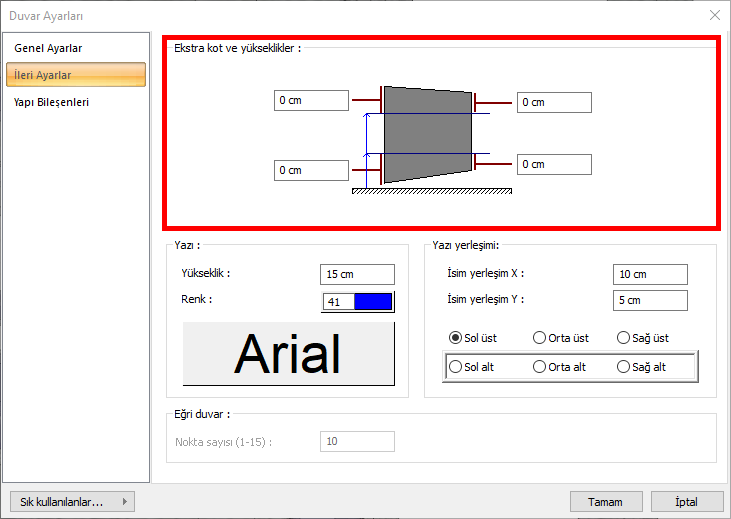
Task: Click the Yükseklik text height field
Action: coord(358,274)
